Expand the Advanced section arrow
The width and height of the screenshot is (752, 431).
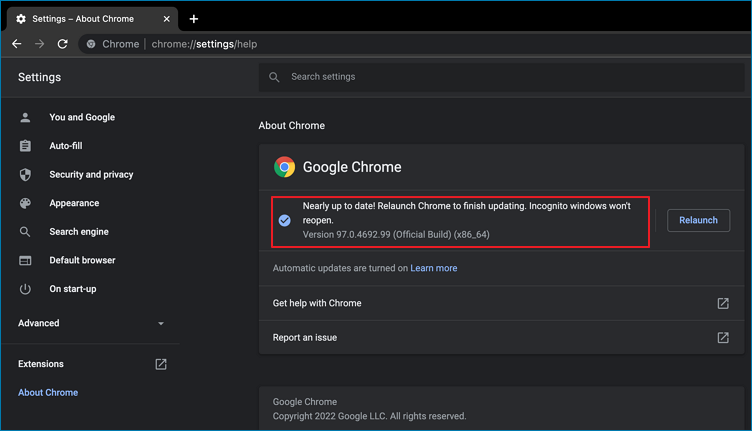[x=161, y=324]
